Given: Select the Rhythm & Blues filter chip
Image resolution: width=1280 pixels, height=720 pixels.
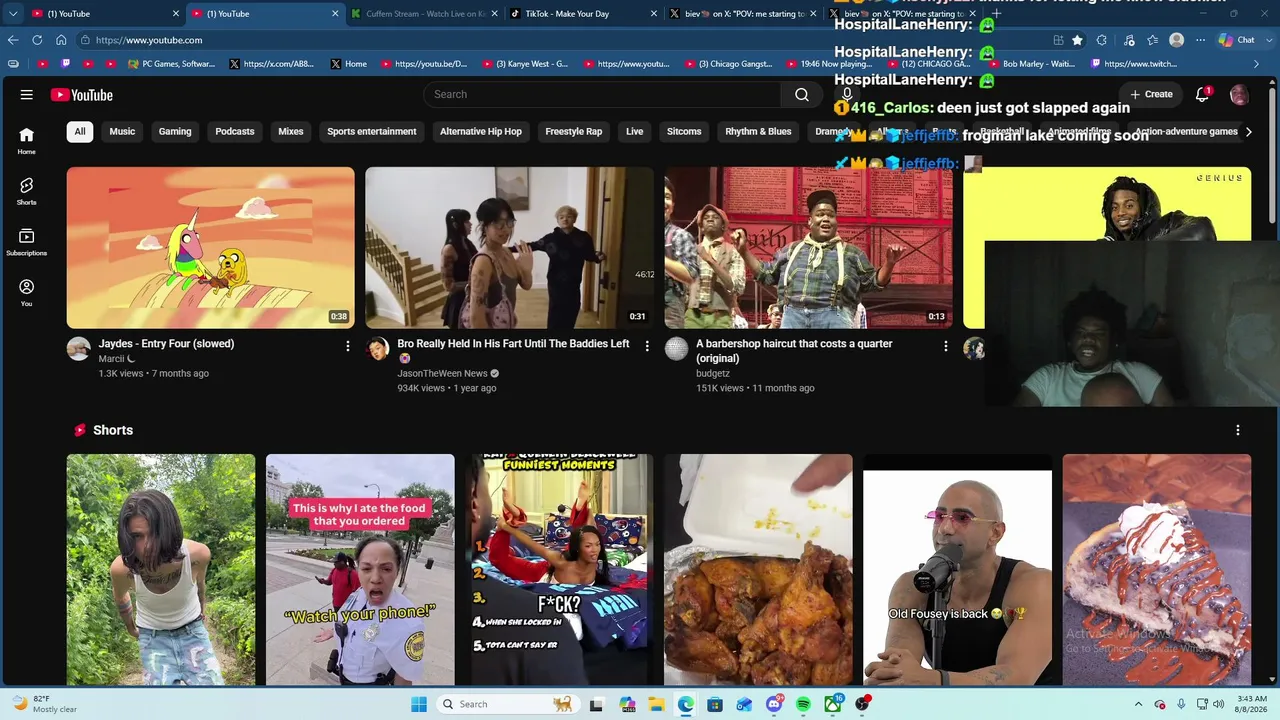Looking at the screenshot, I should [x=758, y=131].
